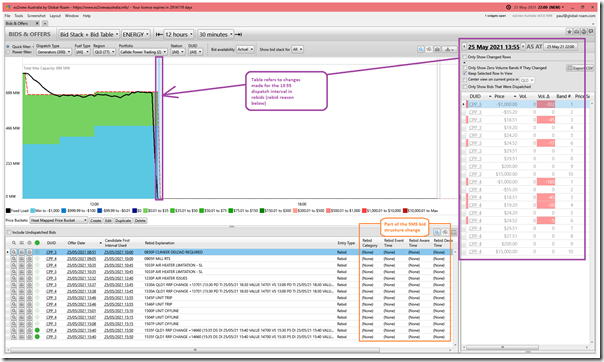
Task: Tick Center view on current price checkbox
Action: 465,80
